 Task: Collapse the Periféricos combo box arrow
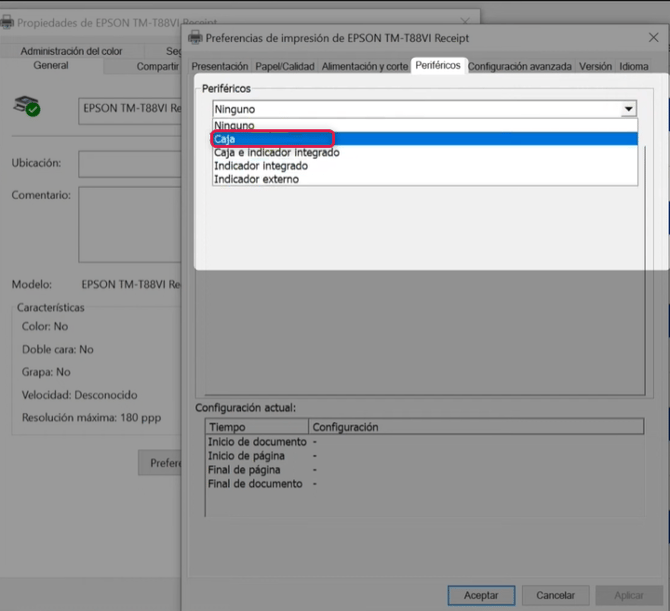click(628, 109)
